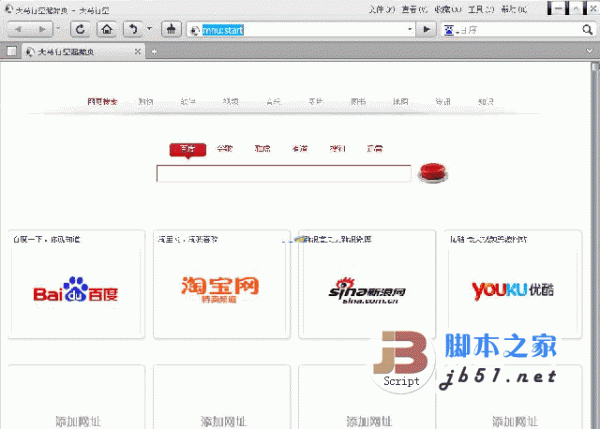600x429 pixels.
Task: Click the square sidebar button left of tabs
Action: (x=11, y=51)
